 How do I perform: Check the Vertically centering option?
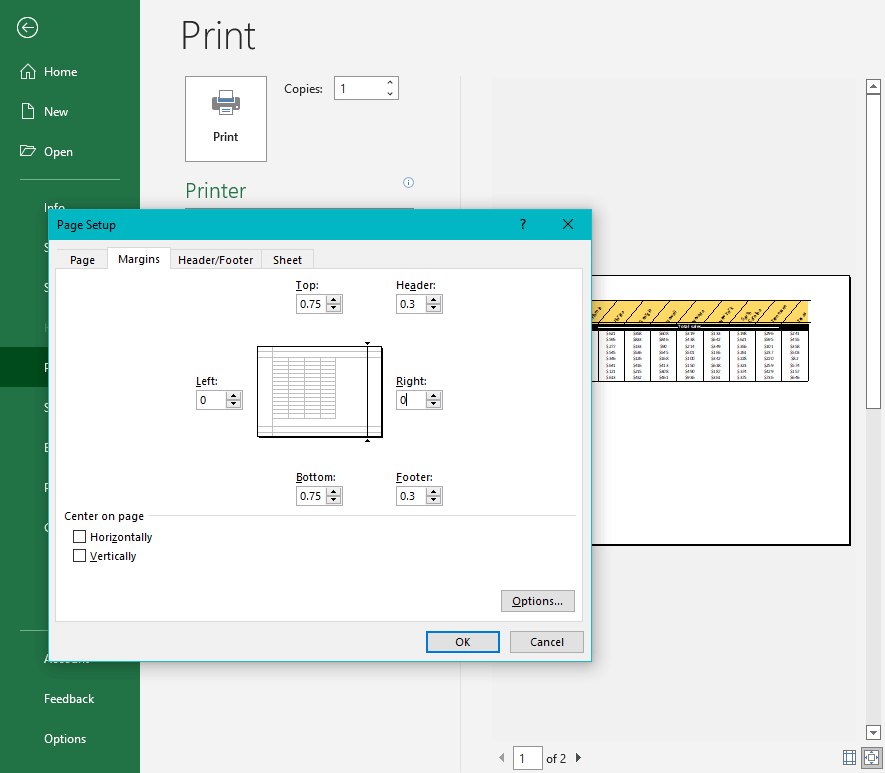pos(79,555)
